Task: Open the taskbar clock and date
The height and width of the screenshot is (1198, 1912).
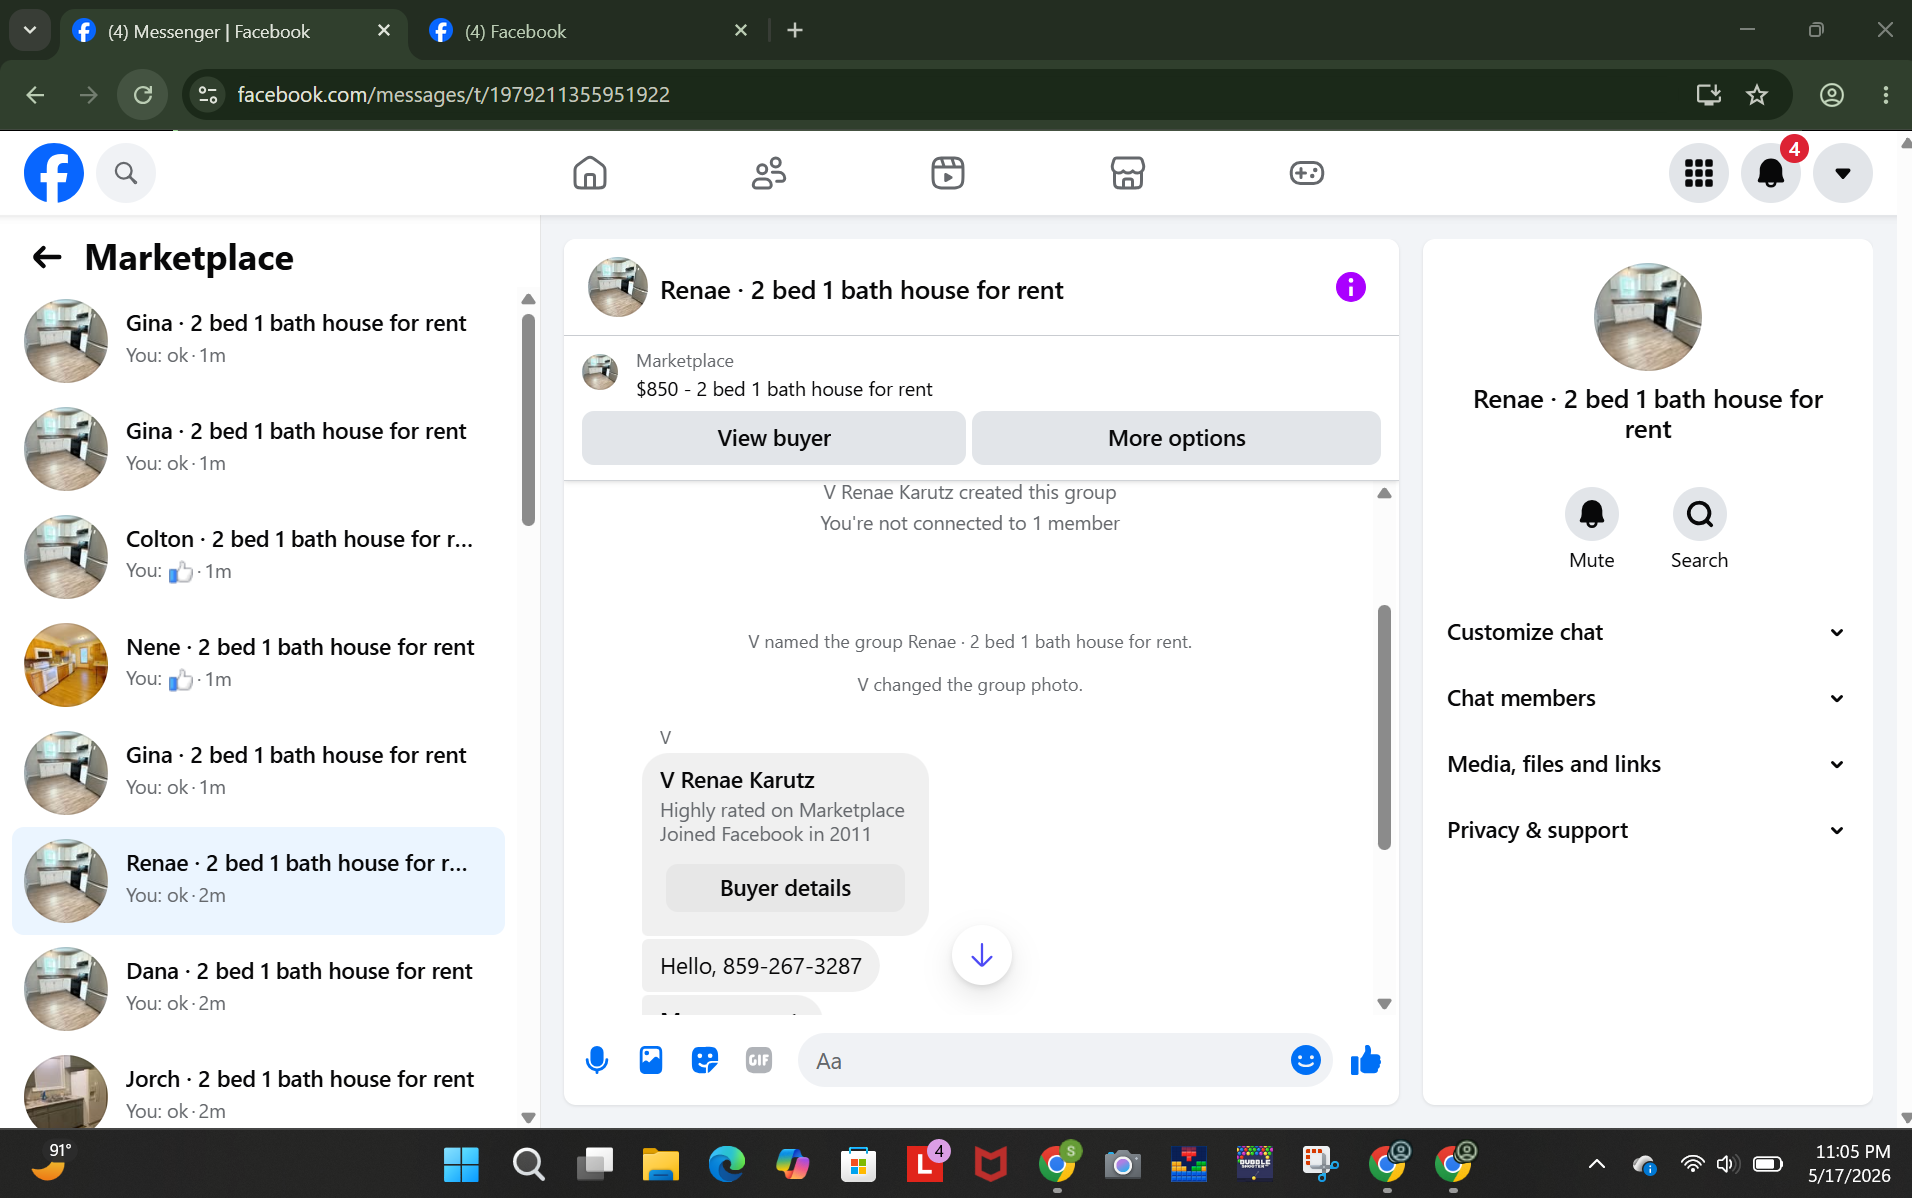Action: (1851, 1164)
